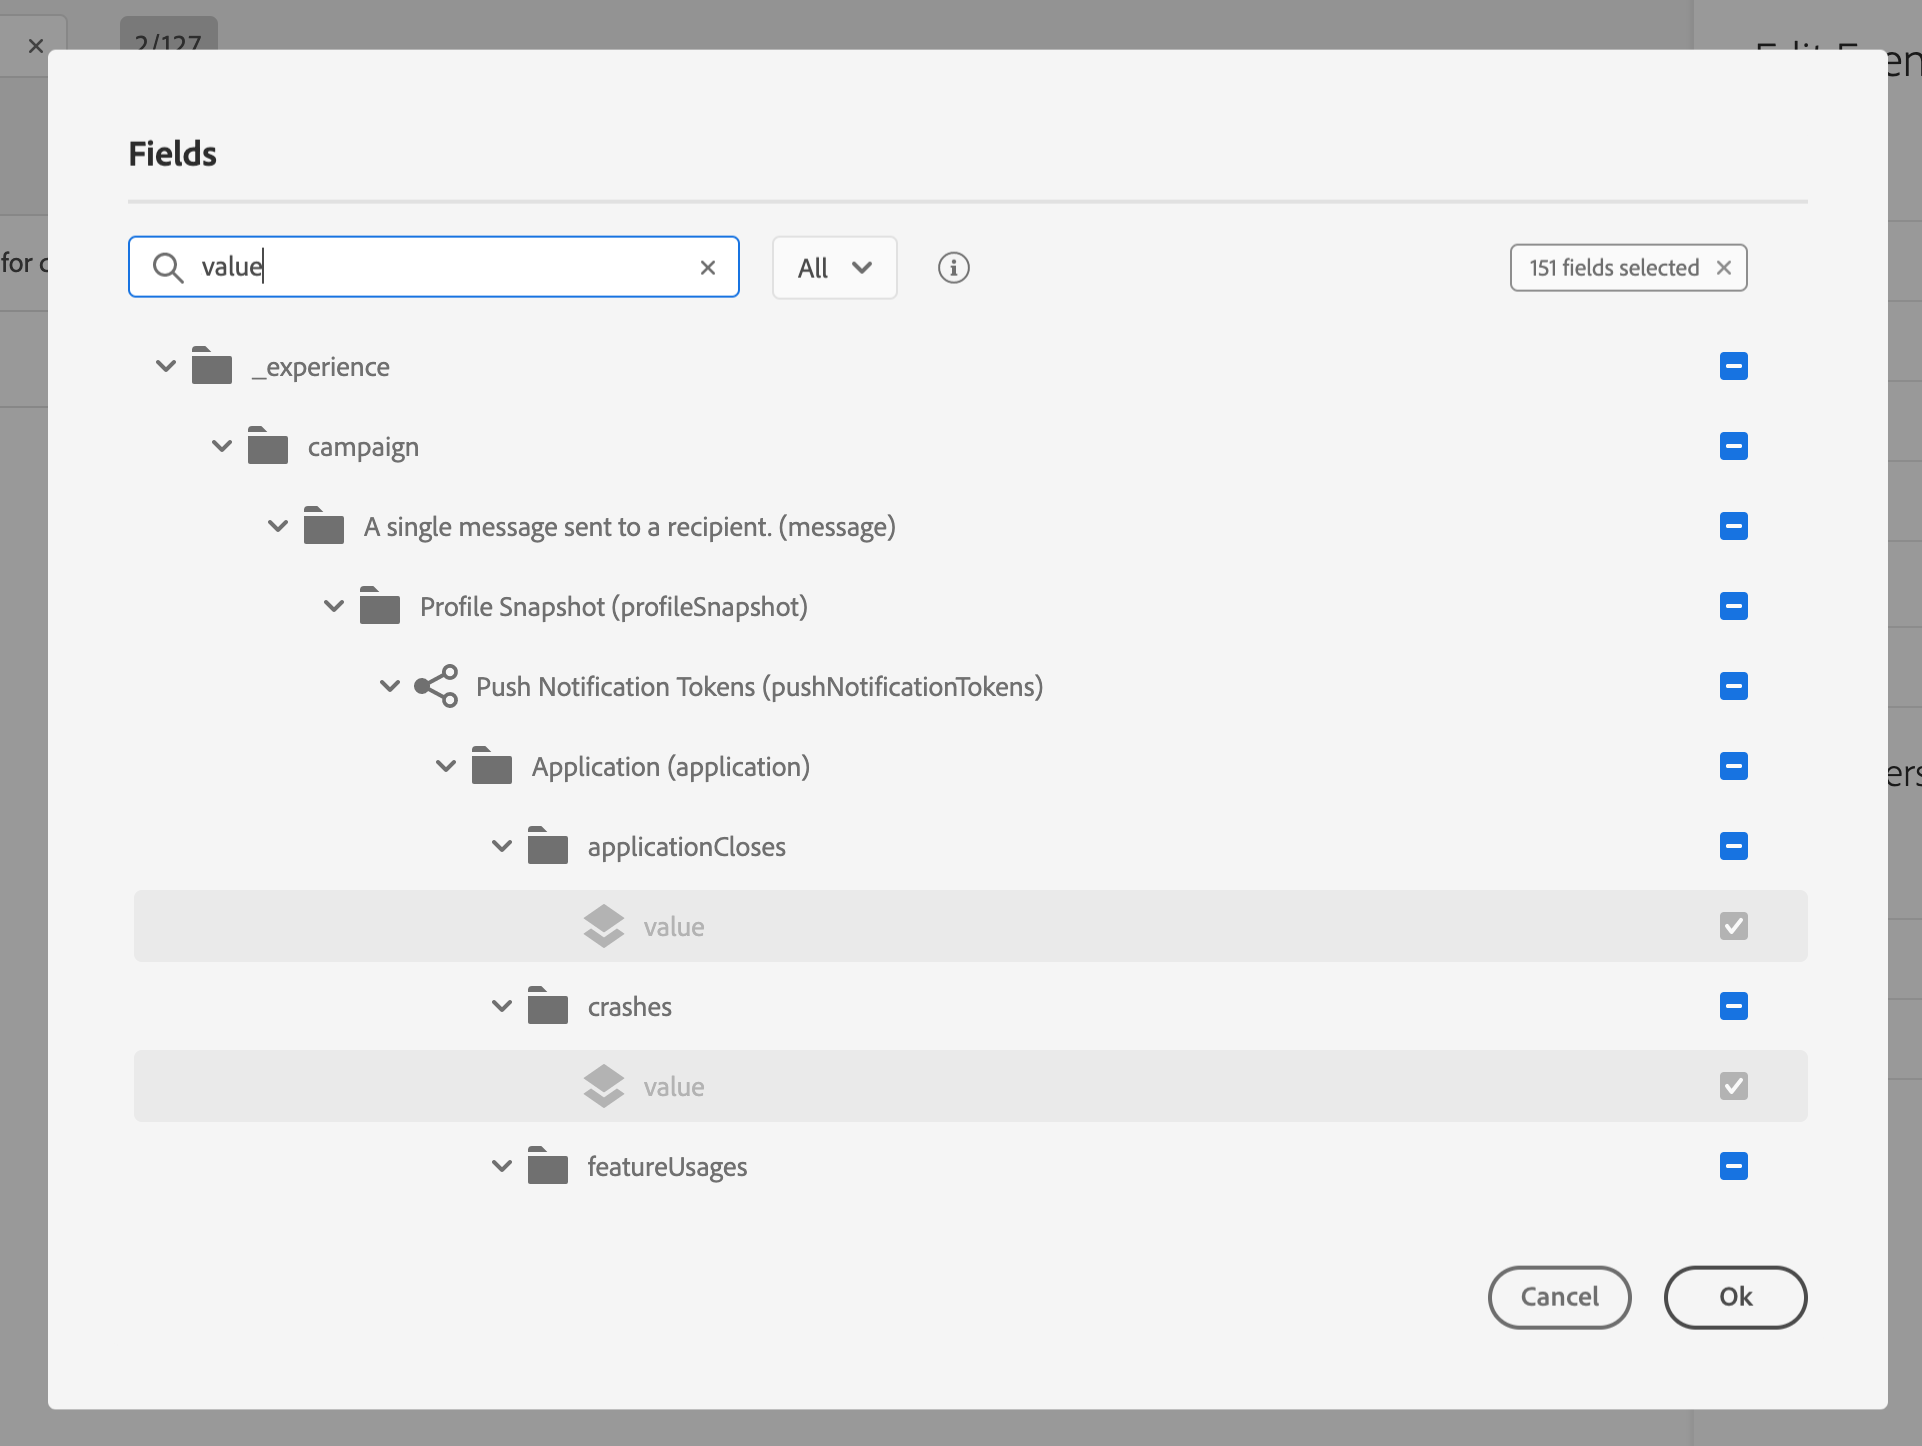The height and width of the screenshot is (1446, 1922).
Task: Remove the 151 fields selected tag
Action: tap(1724, 268)
